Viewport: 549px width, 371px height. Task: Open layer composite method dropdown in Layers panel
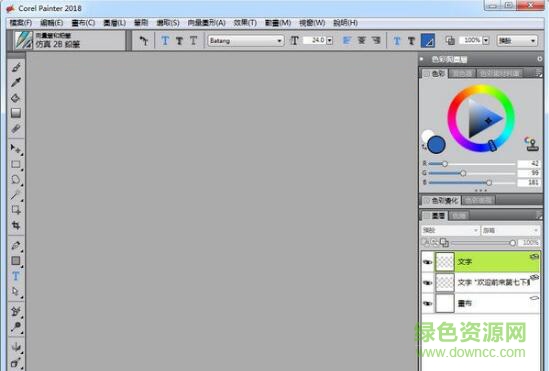tap(450, 230)
